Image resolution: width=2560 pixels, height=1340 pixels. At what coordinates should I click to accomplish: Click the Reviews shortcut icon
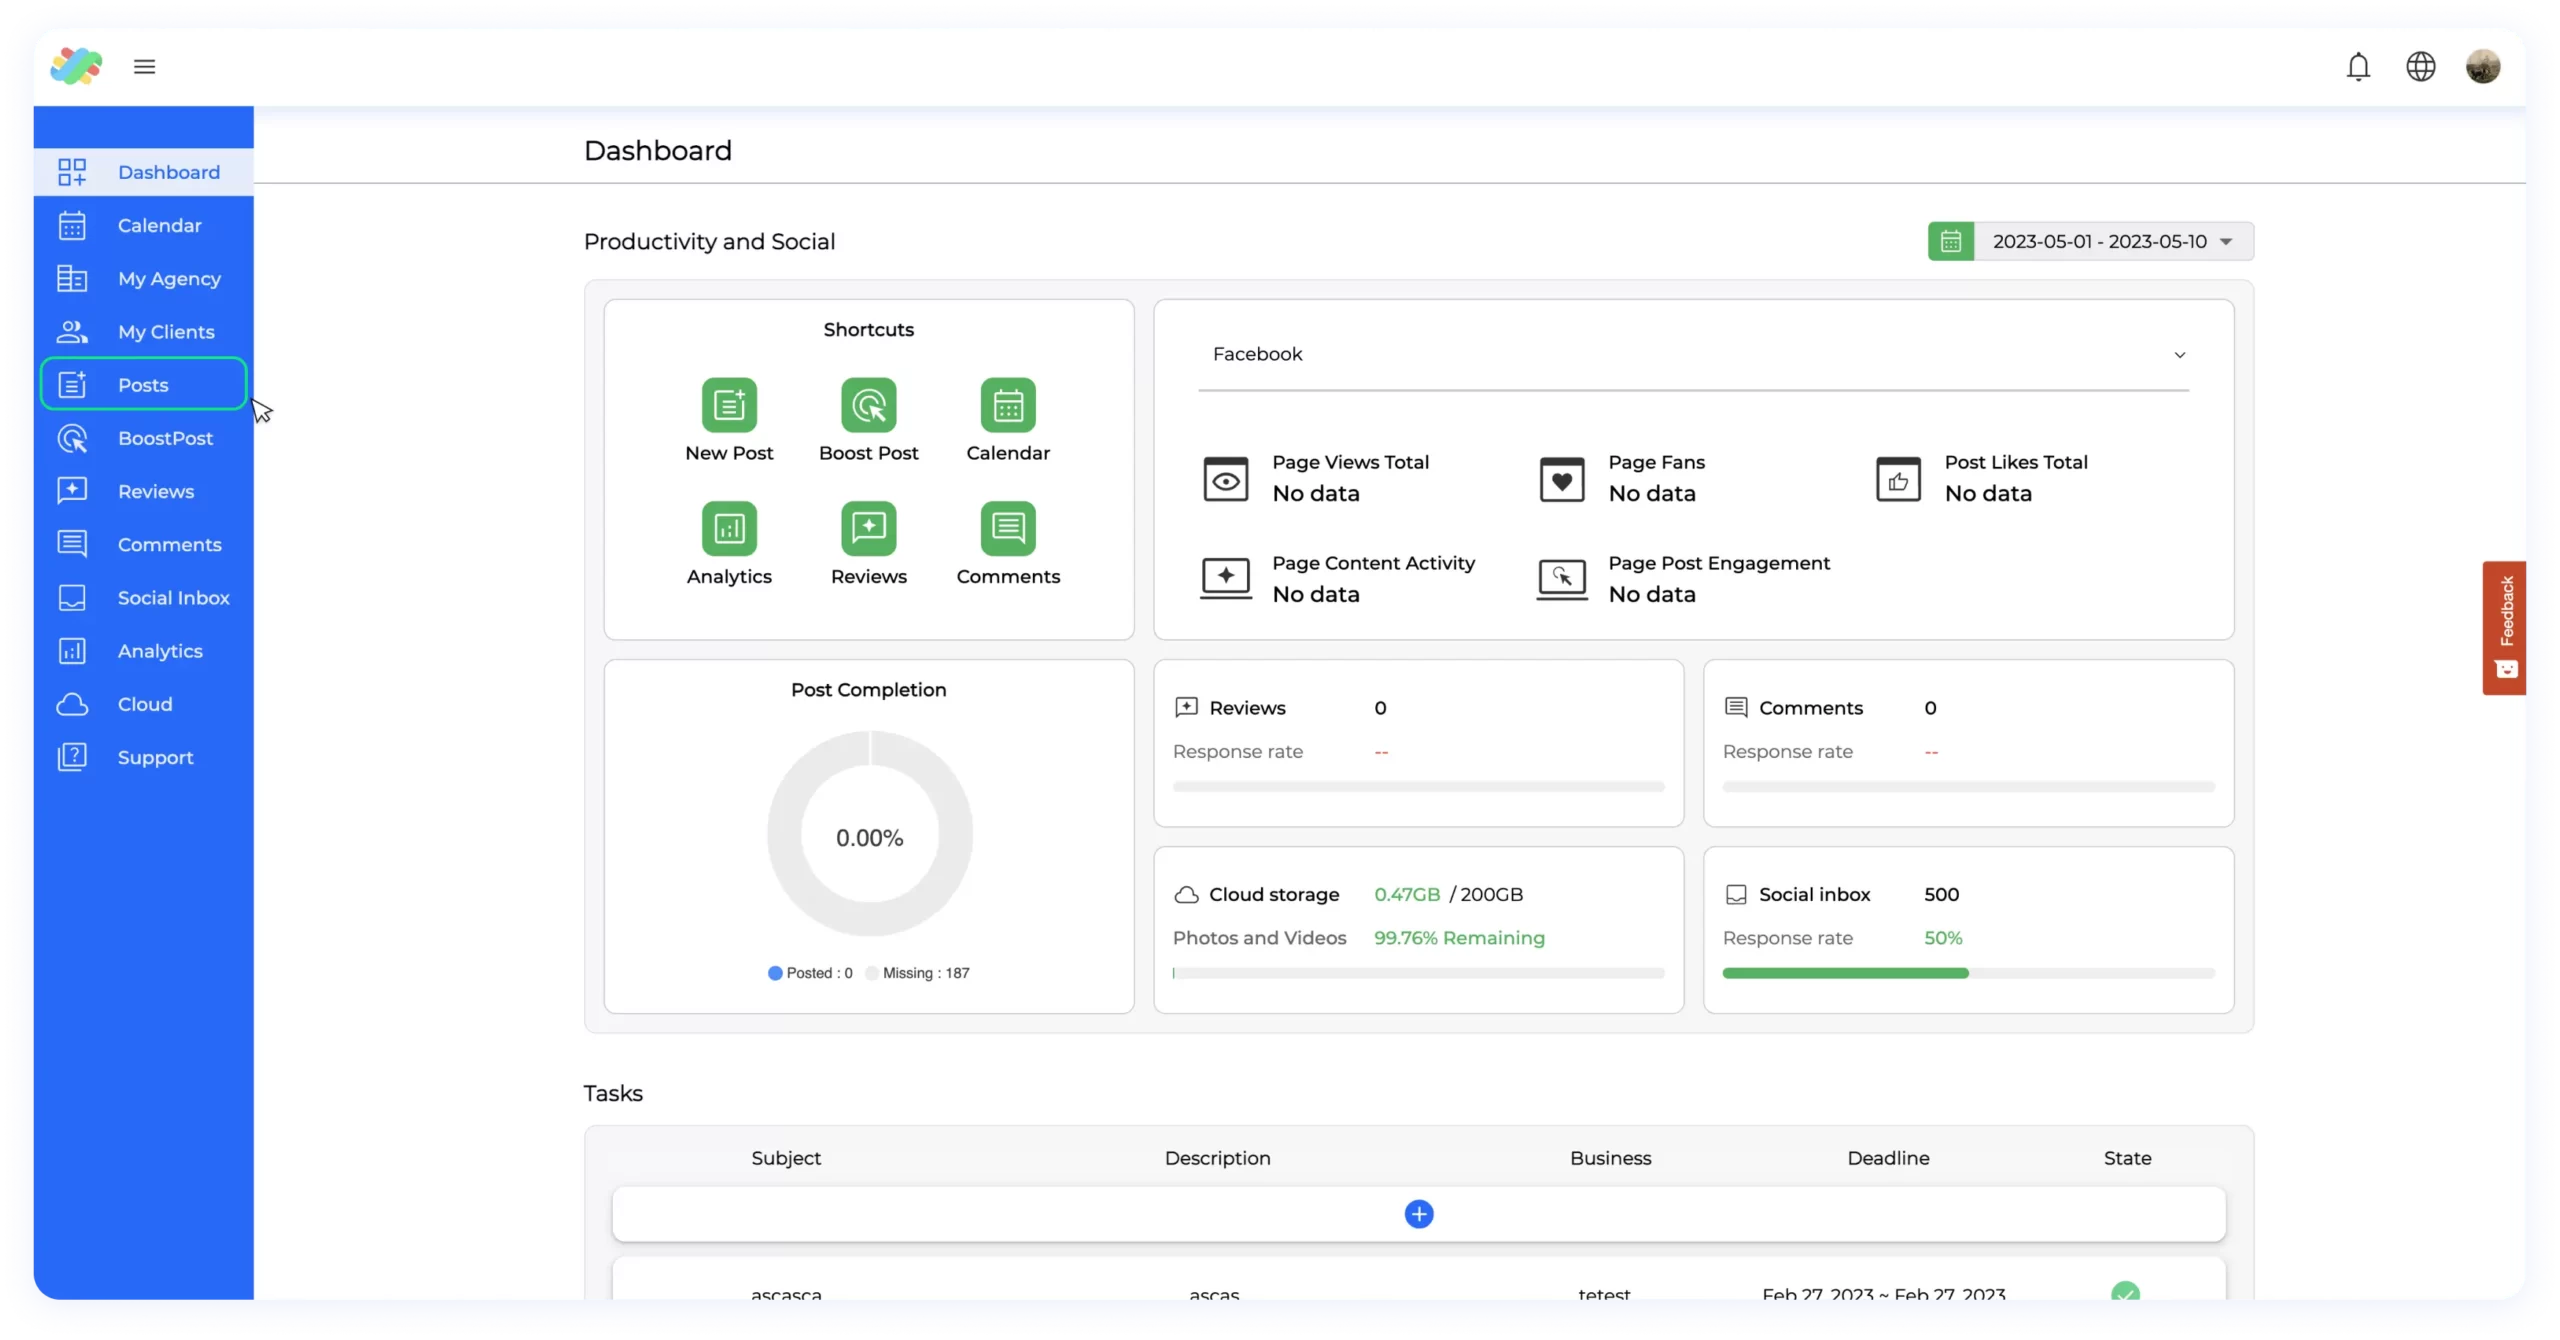point(868,528)
